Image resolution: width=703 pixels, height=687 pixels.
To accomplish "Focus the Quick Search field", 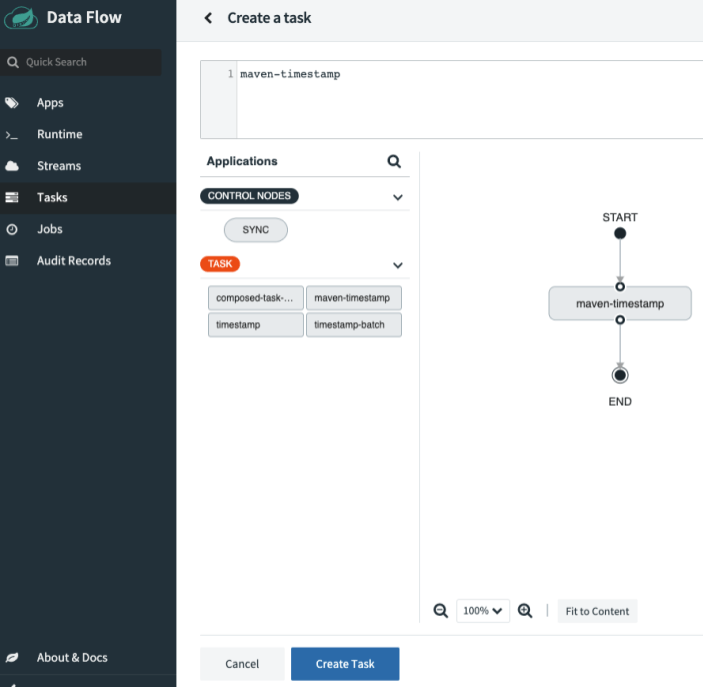I will click(81, 62).
